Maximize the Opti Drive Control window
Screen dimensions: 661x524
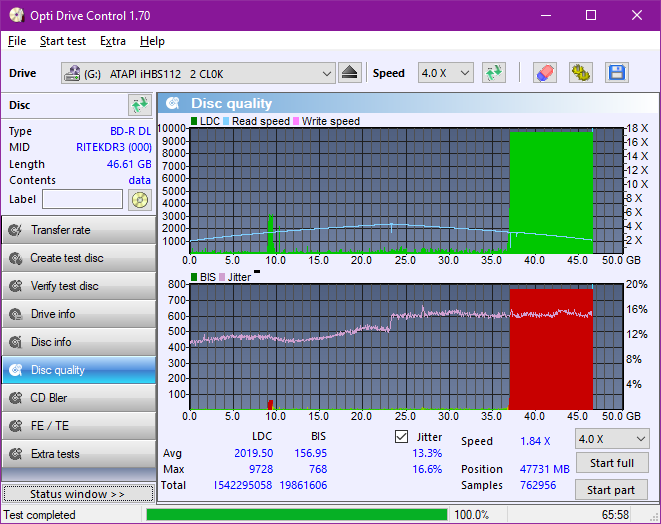click(x=591, y=16)
